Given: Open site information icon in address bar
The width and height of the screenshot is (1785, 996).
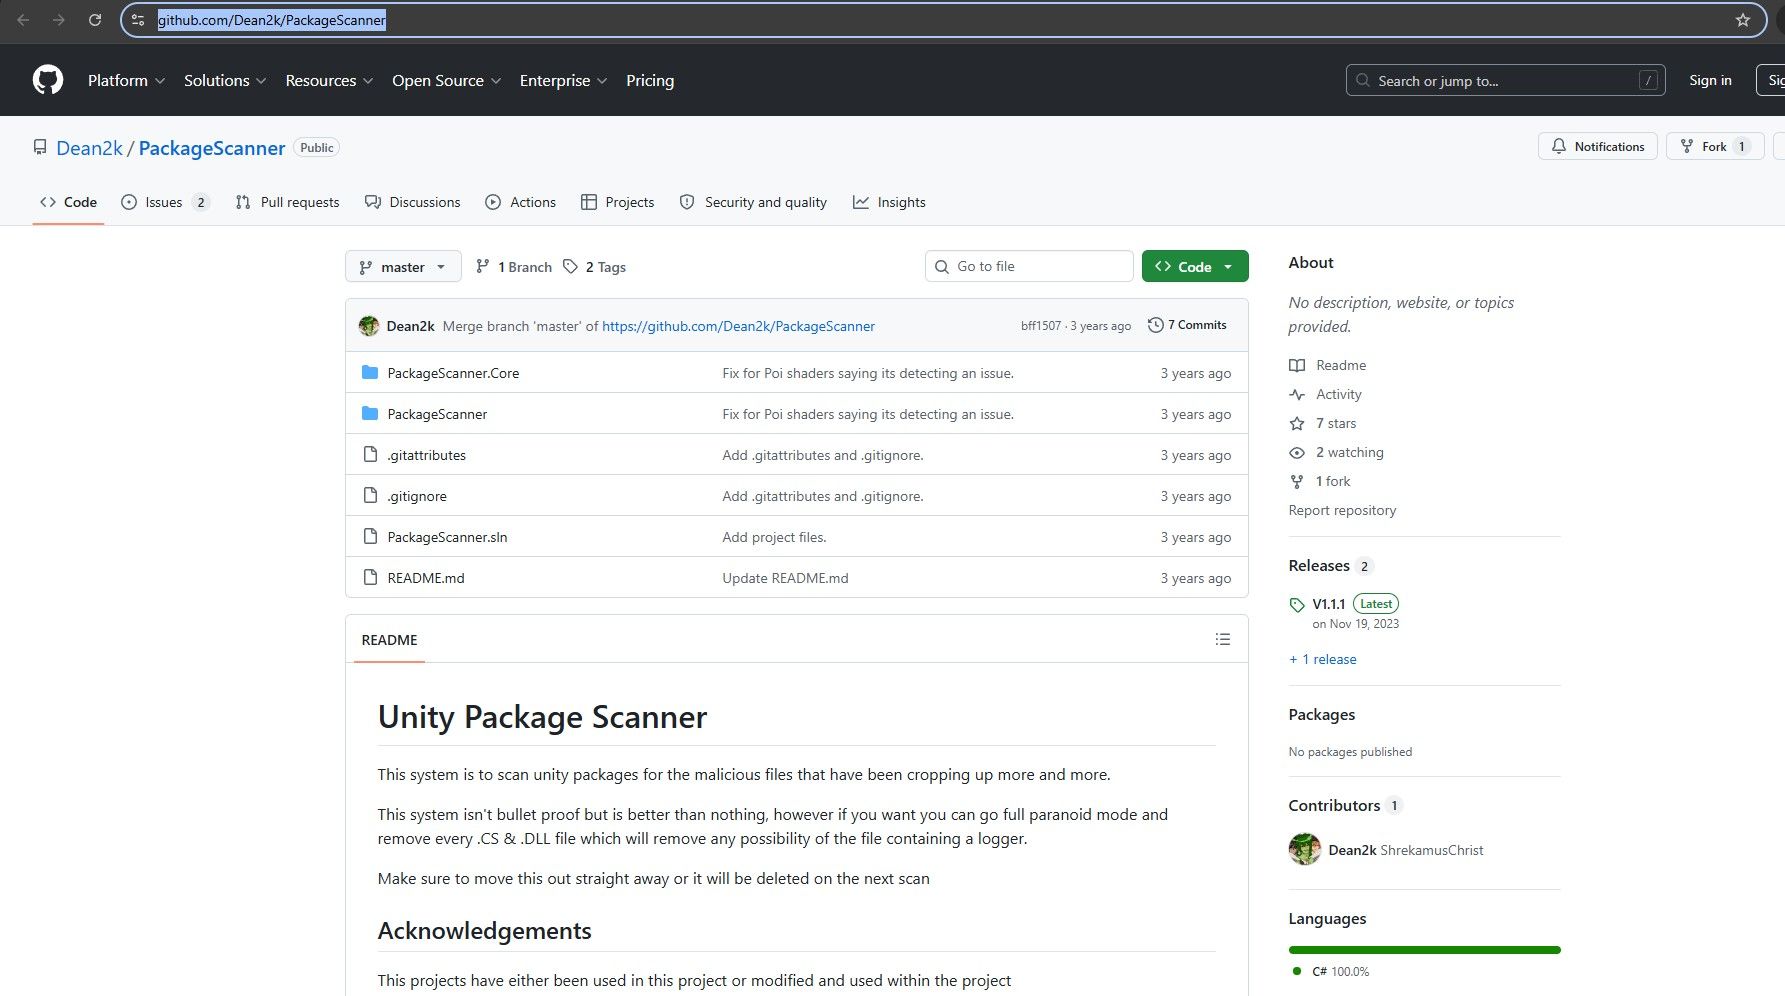Looking at the screenshot, I should tap(138, 20).
